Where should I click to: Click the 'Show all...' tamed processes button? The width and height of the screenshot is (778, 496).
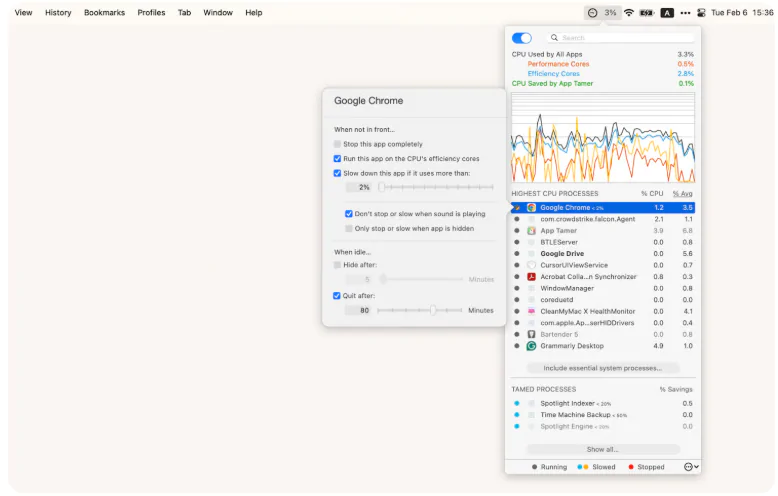(602, 450)
